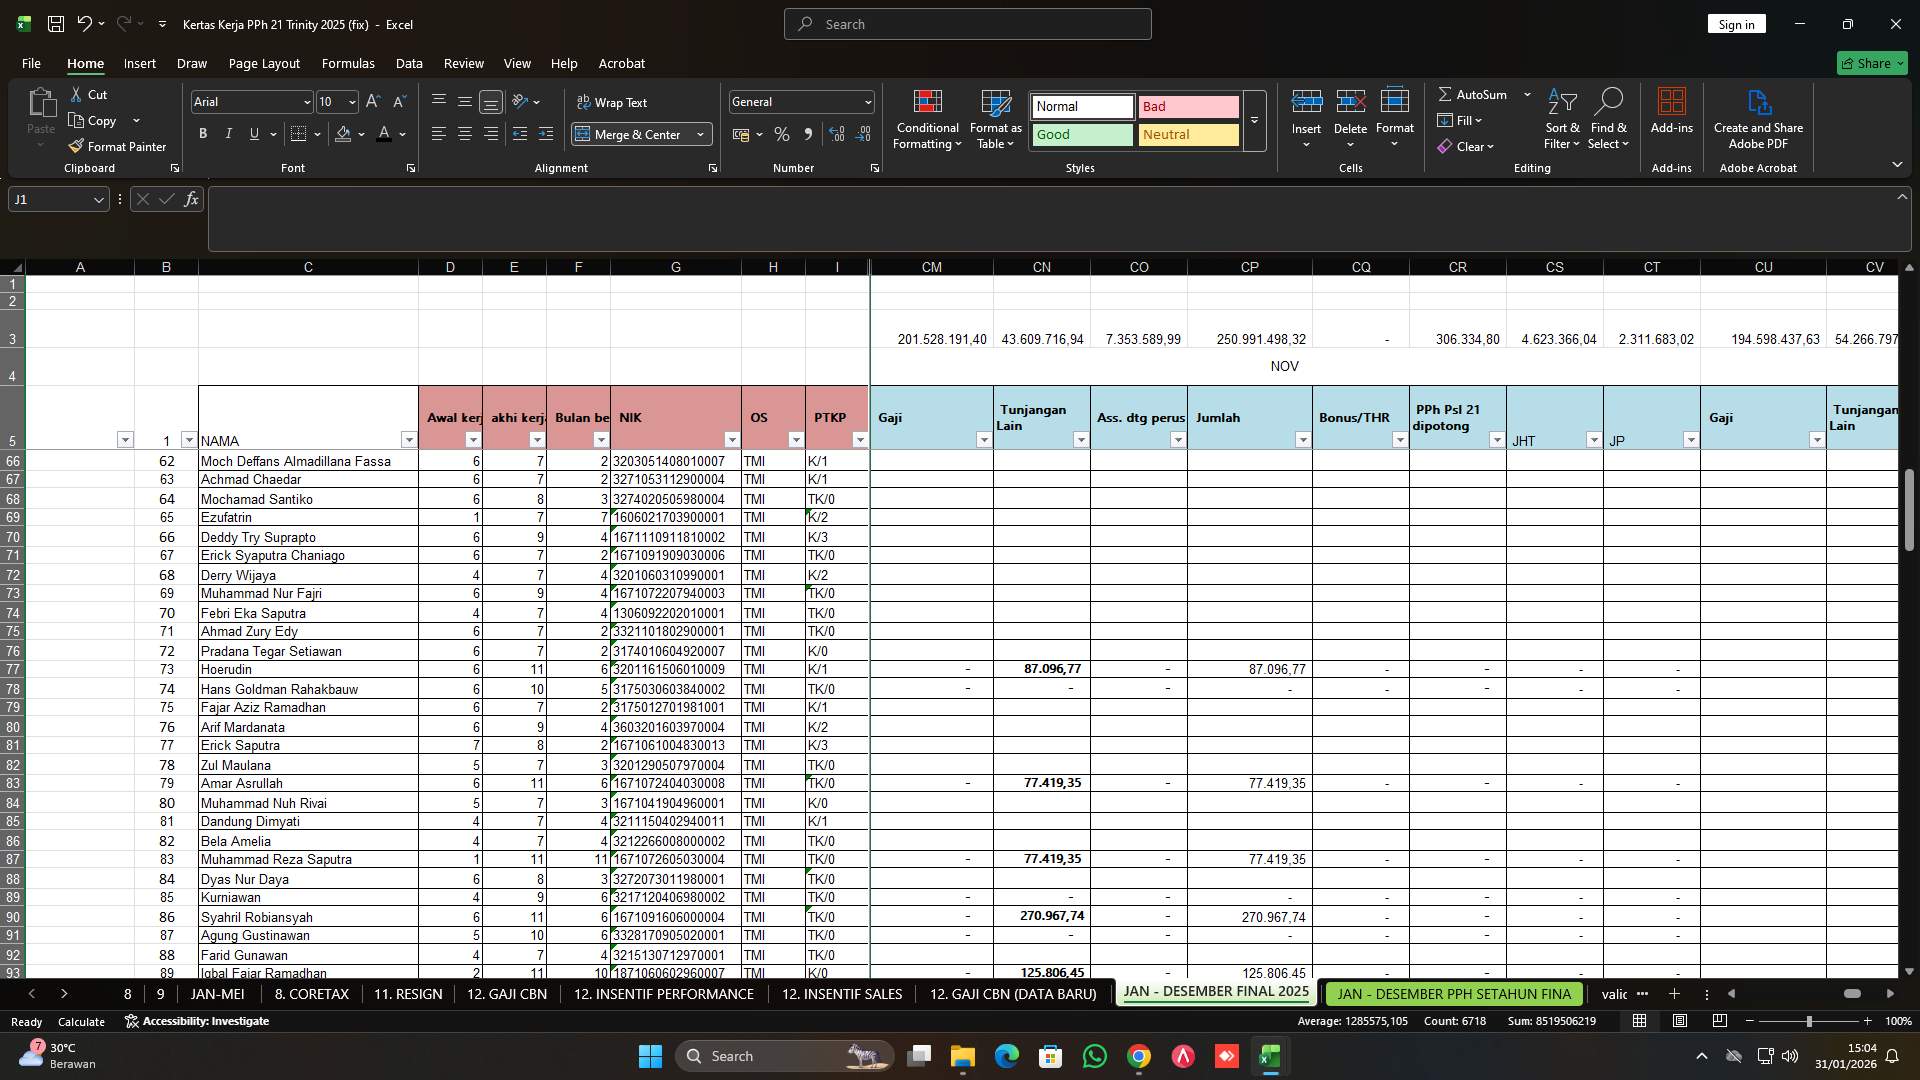Increase decimal places
The image size is (1920, 1080).
point(836,134)
